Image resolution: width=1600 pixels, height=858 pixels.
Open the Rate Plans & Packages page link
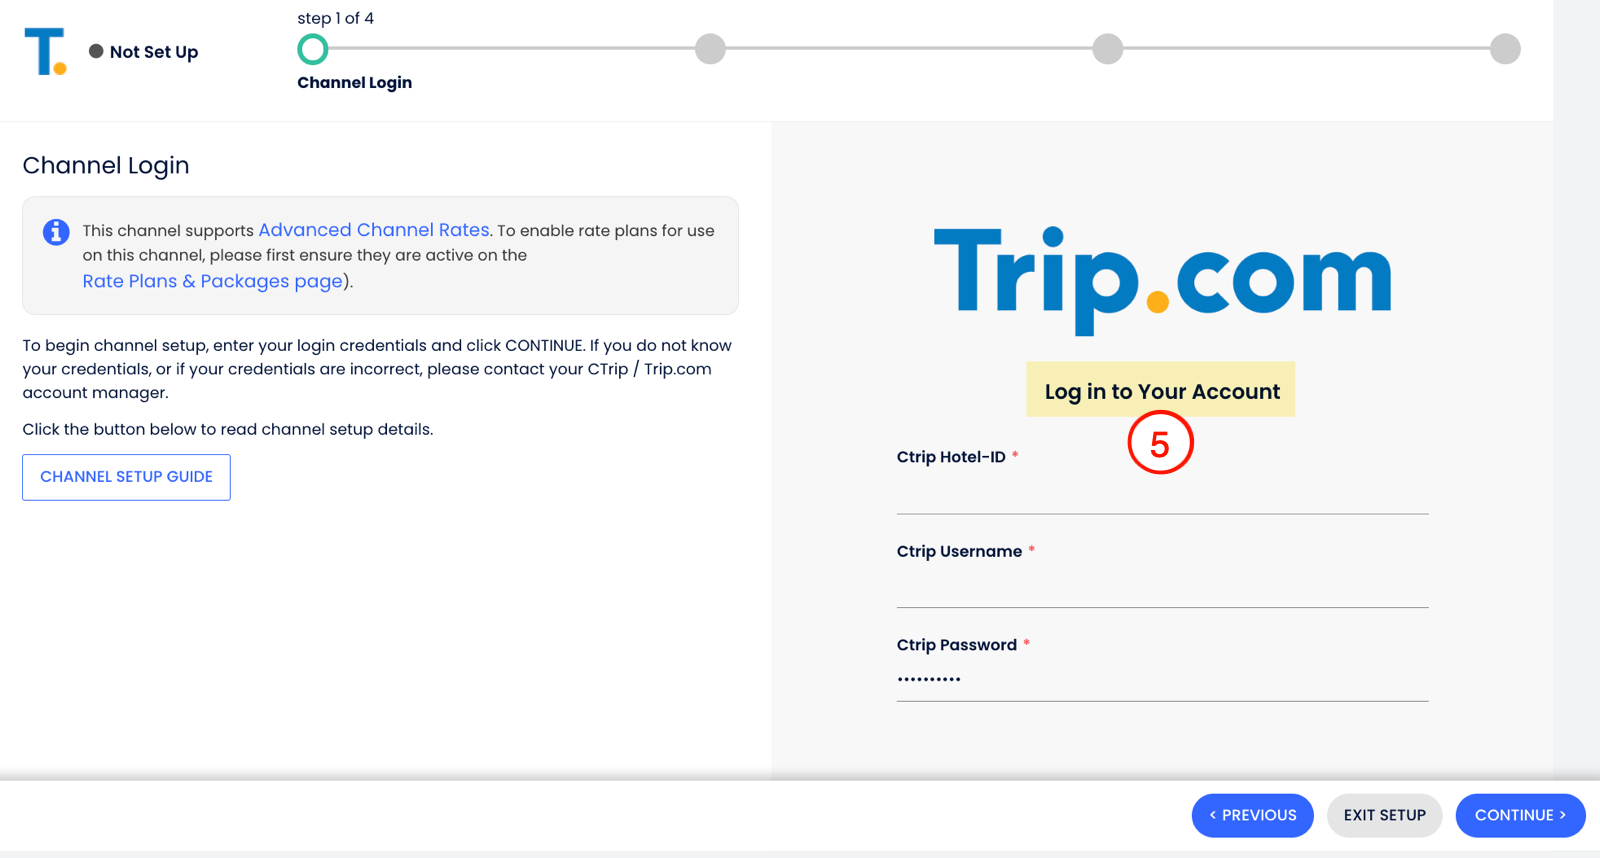coord(212,281)
